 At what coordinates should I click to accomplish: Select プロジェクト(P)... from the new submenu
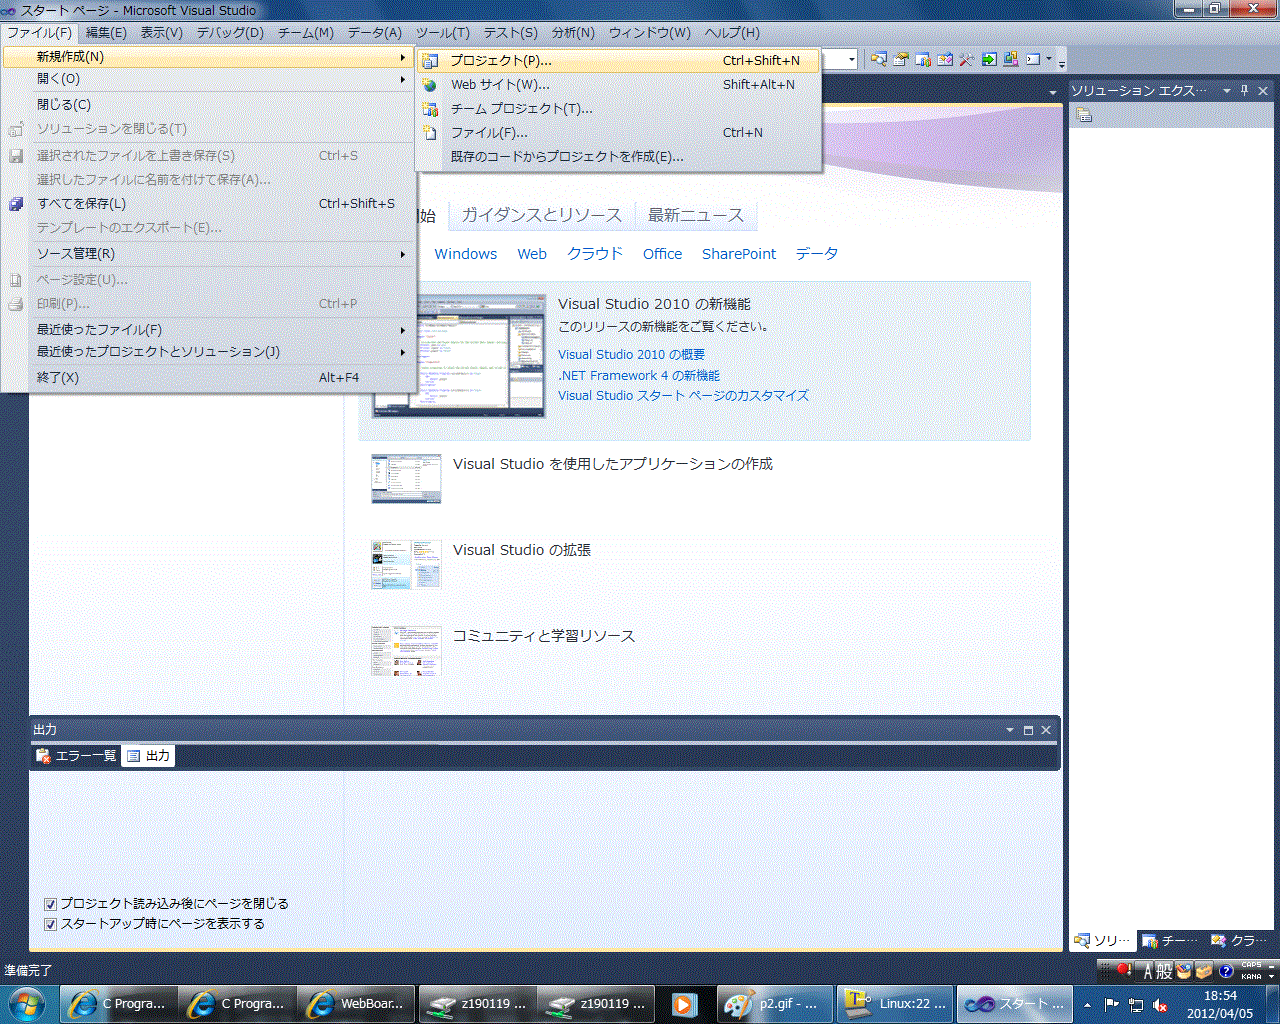coord(620,61)
